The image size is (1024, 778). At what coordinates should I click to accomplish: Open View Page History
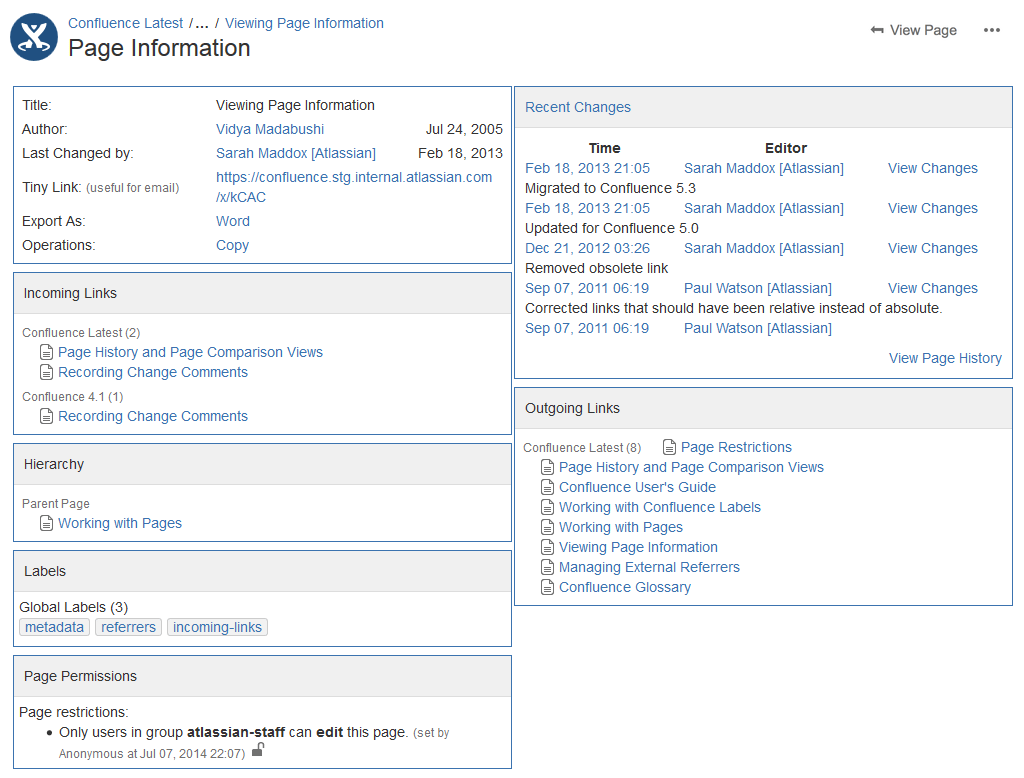pos(945,358)
